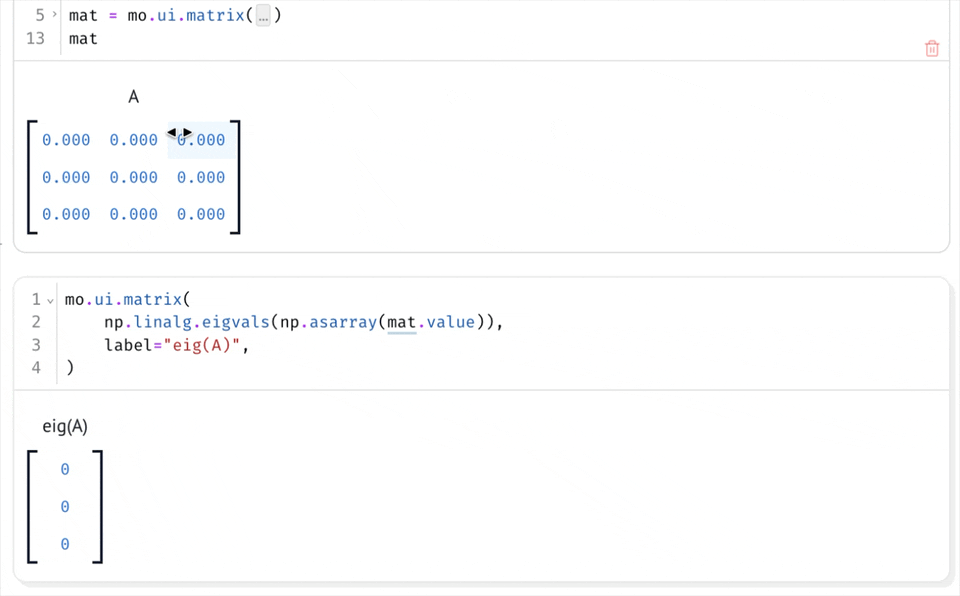Select matrix A row 1, column 2 value

point(134,140)
